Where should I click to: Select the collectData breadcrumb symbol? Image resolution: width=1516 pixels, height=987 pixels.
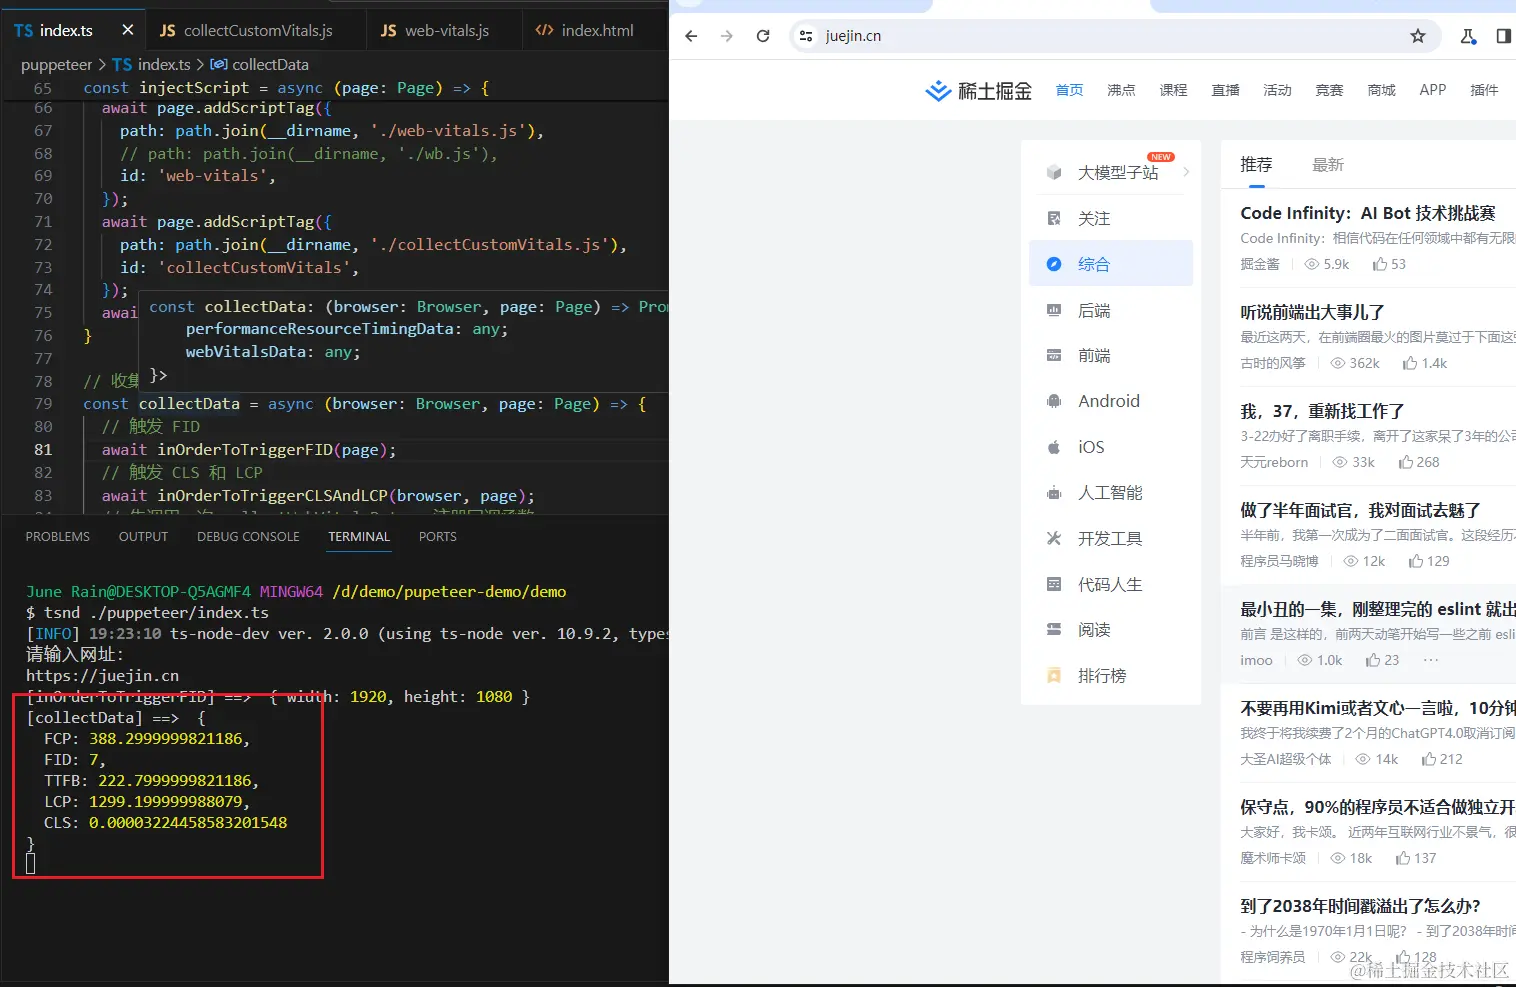pyautogui.click(x=260, y=64)
